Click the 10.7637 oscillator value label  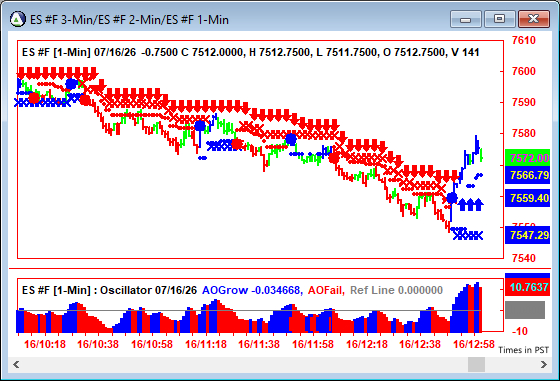[528, 287]
